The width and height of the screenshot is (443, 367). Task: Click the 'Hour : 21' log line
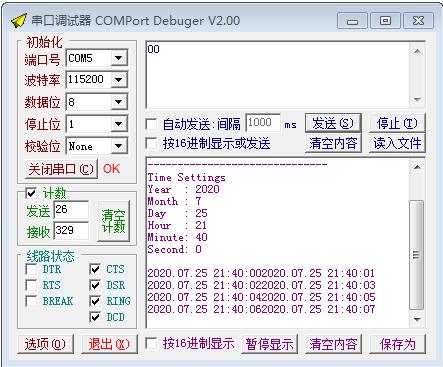click(177, 225)
